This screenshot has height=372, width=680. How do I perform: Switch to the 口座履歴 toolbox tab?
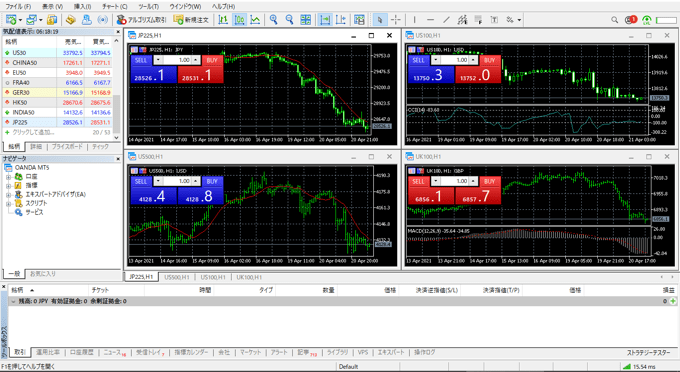(x=82, y=352)
